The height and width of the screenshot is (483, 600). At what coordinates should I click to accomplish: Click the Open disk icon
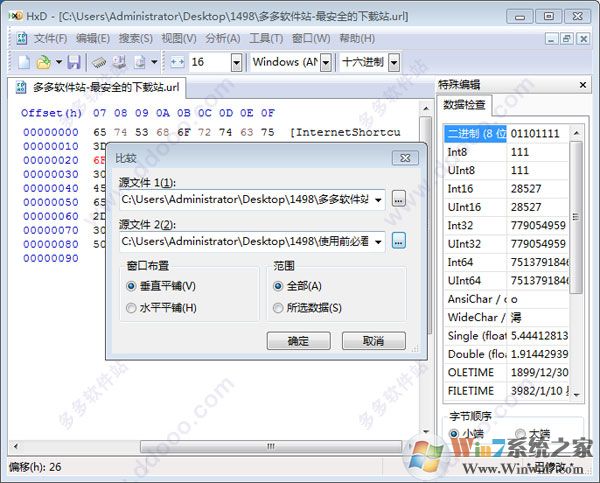click(119, 62)
